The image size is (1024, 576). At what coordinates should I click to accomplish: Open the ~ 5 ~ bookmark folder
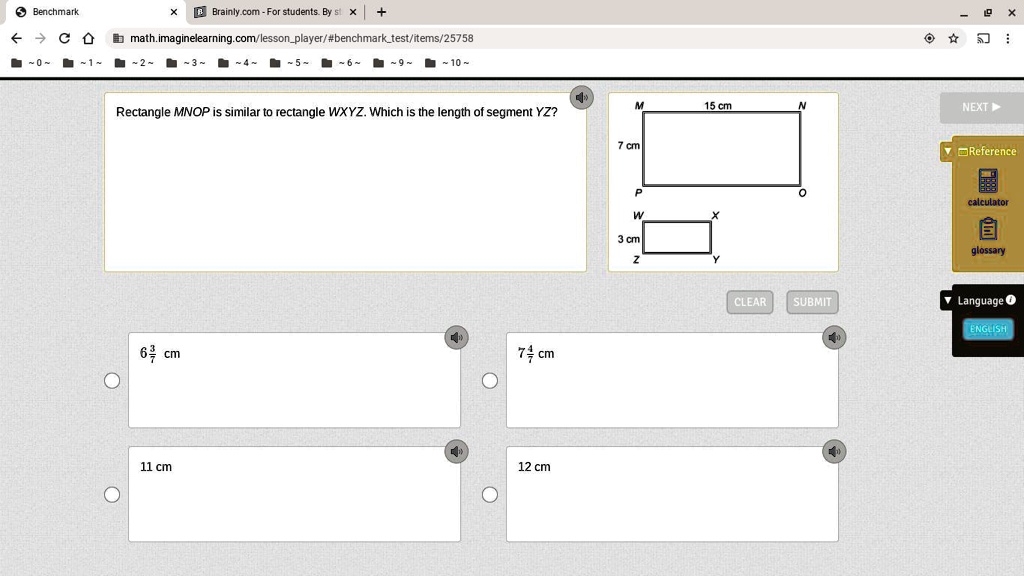pyautogui.click(x=289, y=63)
